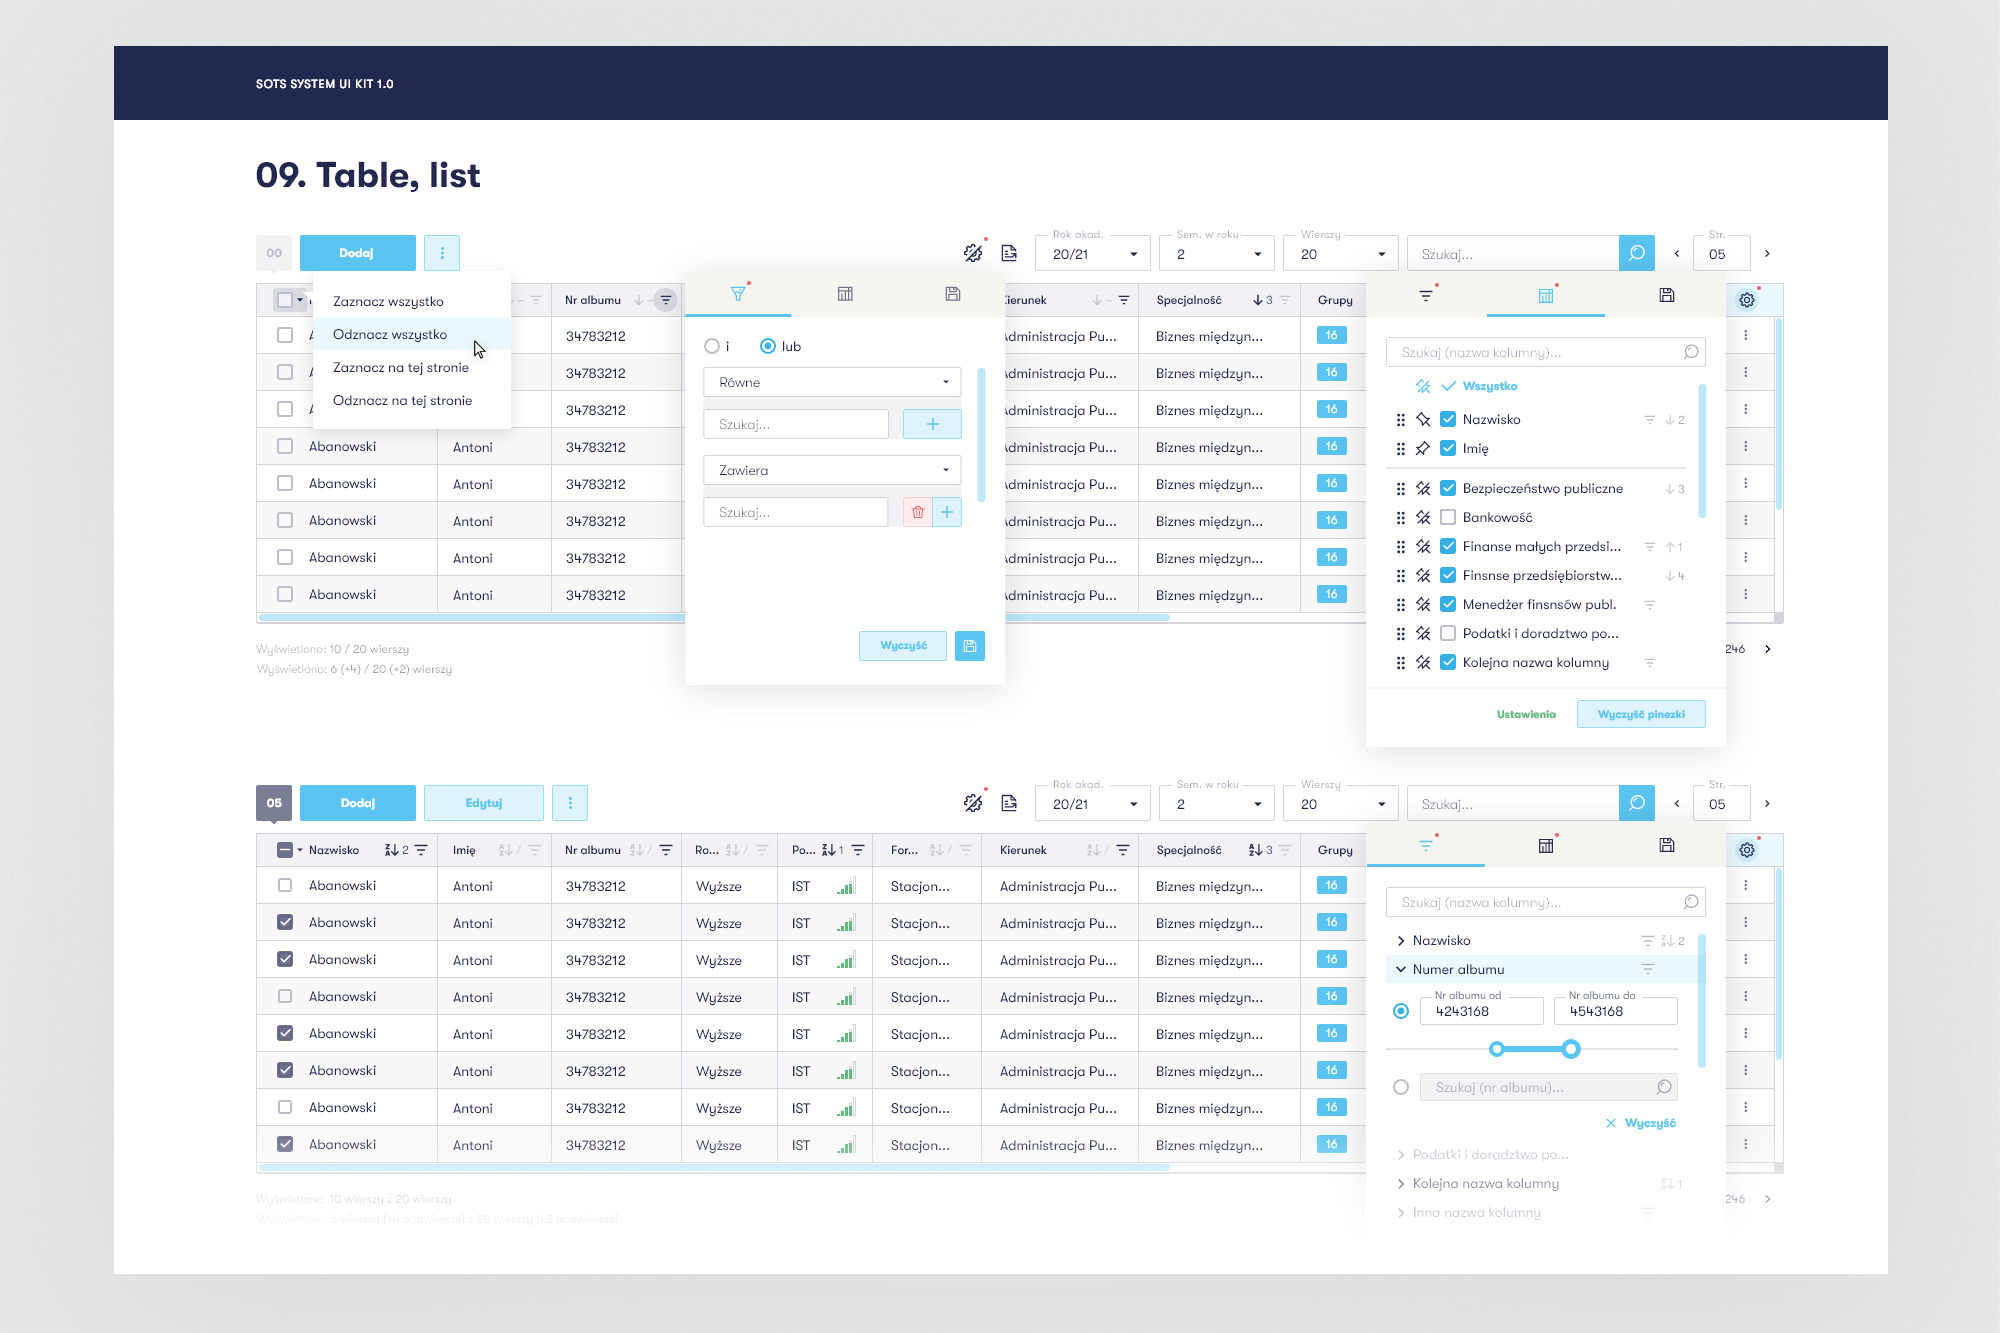This screenshot has width=2000, height=1333.
Task: Click the magnifier search button in upper toolbar
Action: (x=1636, y=253)
